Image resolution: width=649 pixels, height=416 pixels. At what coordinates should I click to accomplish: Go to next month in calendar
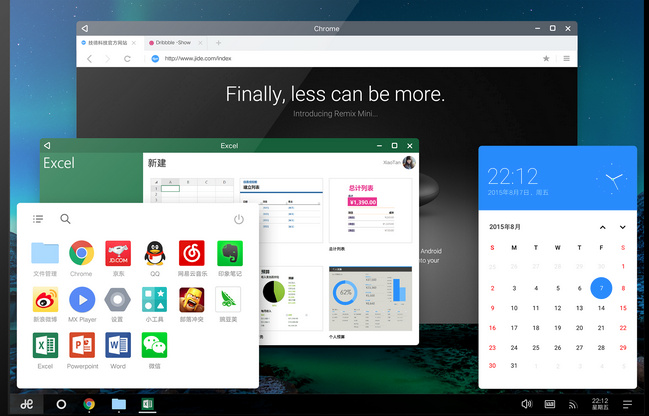tap(622, 227)
